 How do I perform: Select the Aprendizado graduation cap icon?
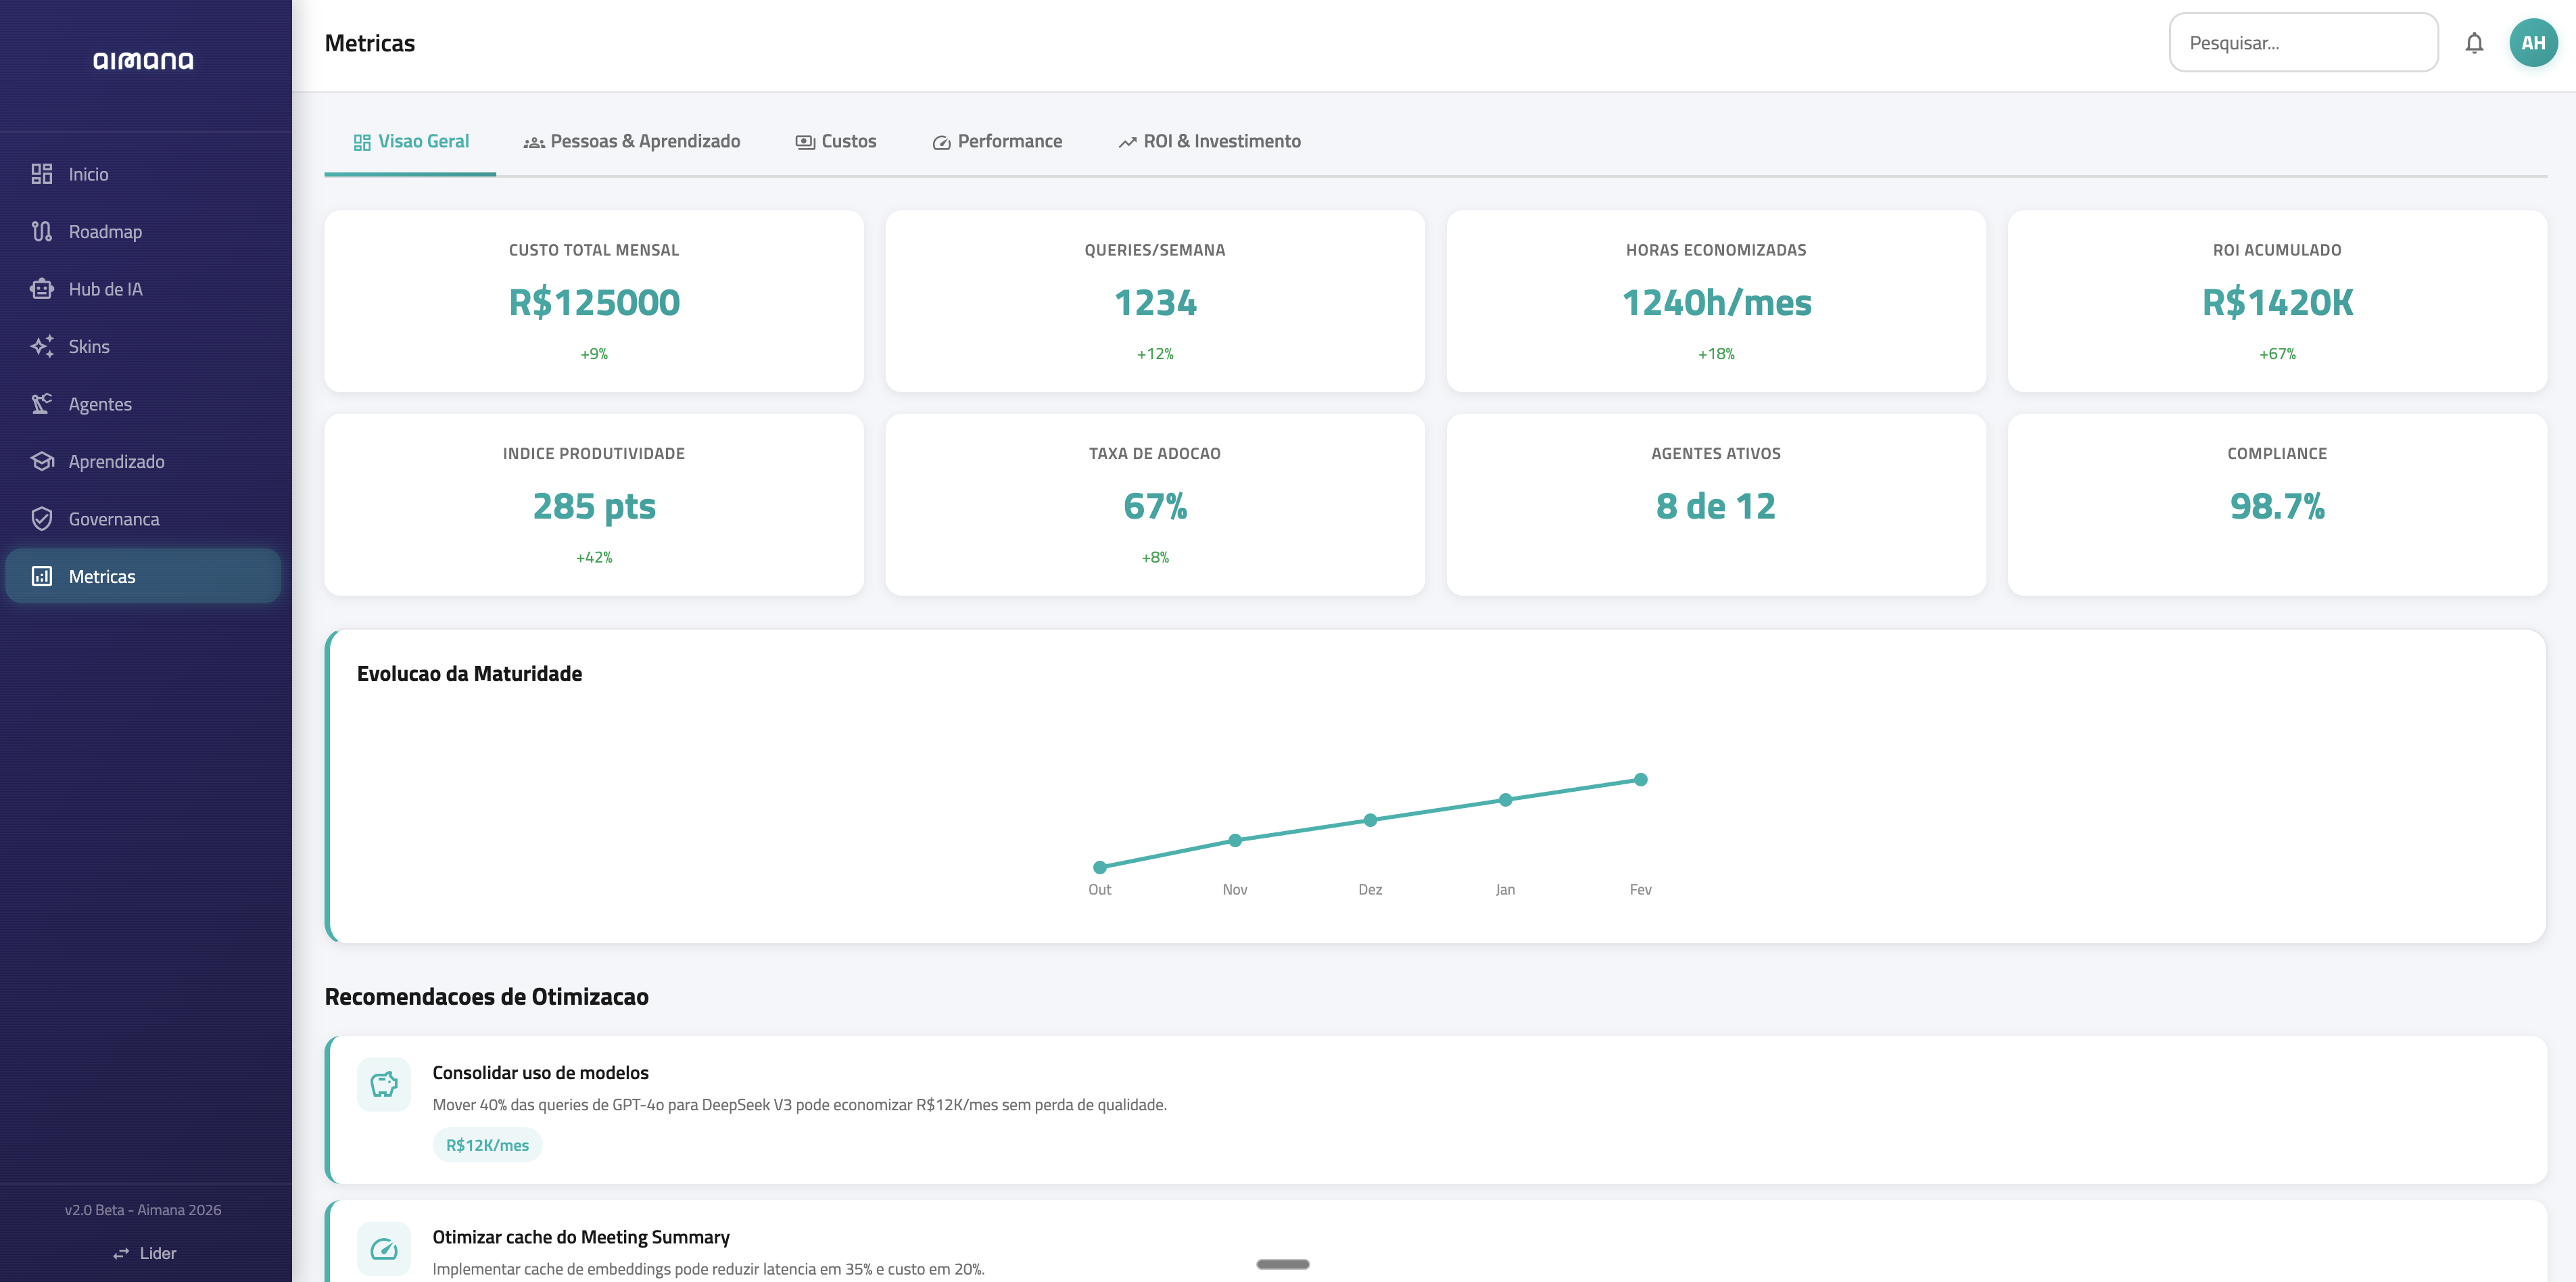point(41,461)
